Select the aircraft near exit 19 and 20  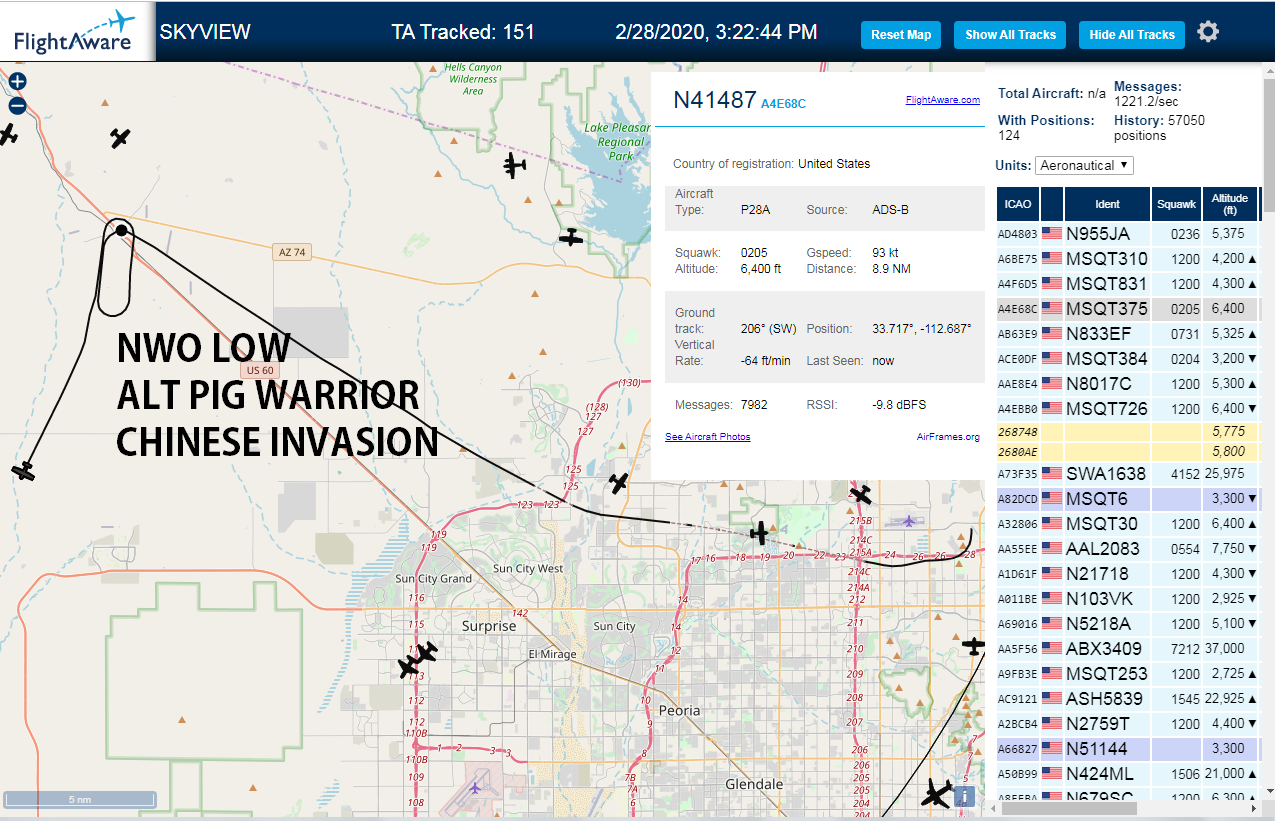tap(760, 533)
